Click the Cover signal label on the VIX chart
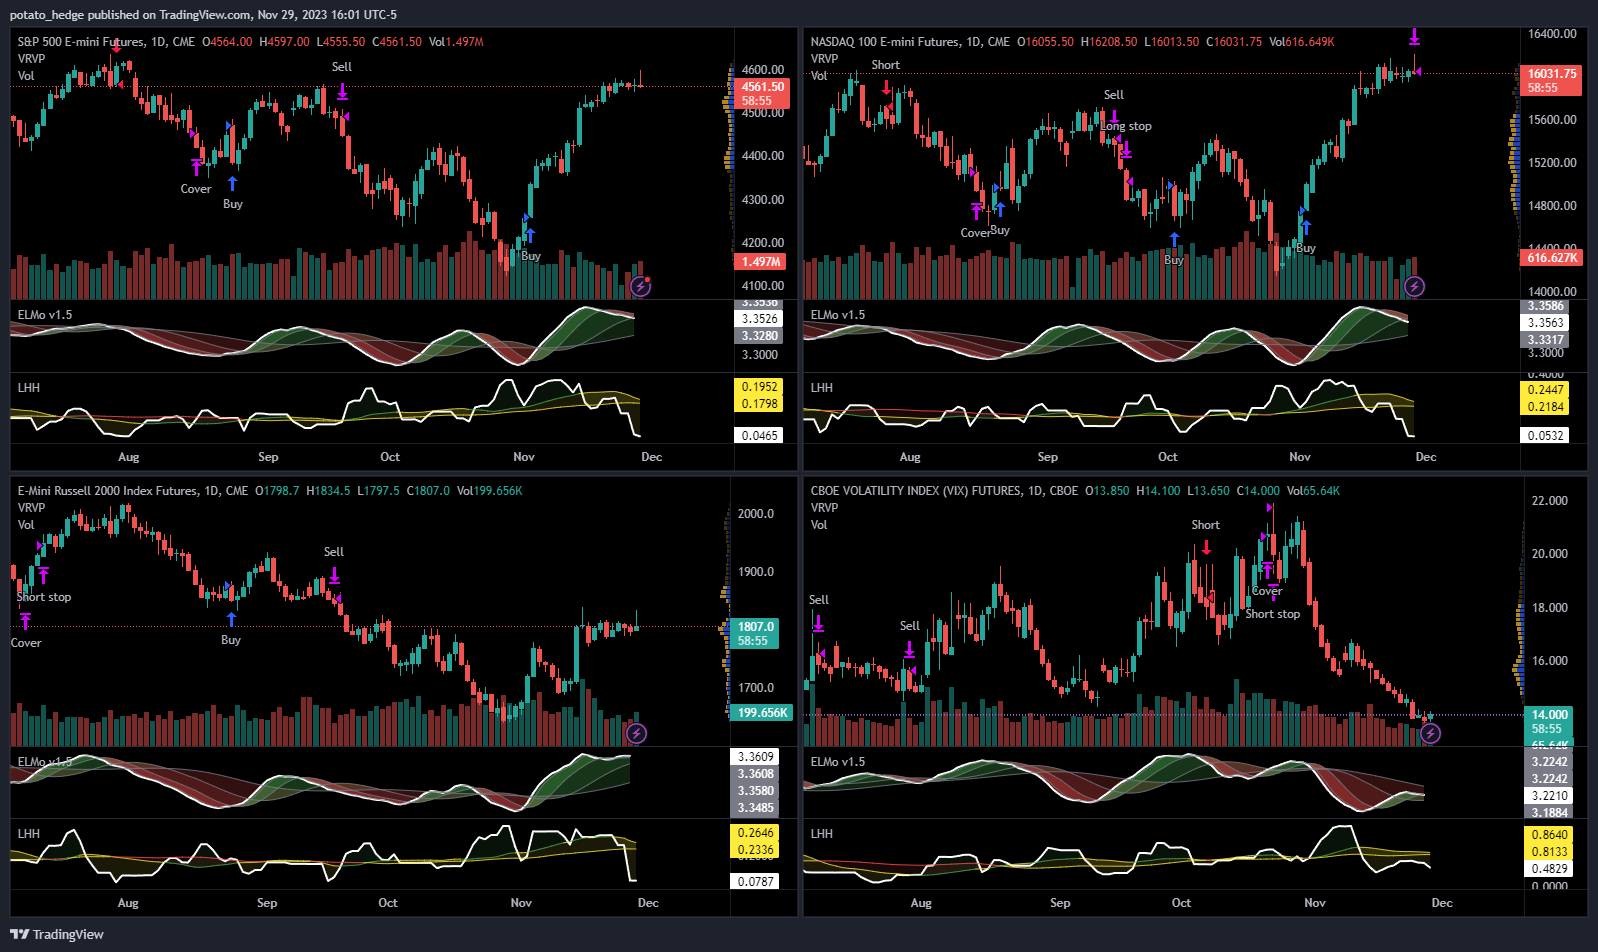 point(1266,591)
